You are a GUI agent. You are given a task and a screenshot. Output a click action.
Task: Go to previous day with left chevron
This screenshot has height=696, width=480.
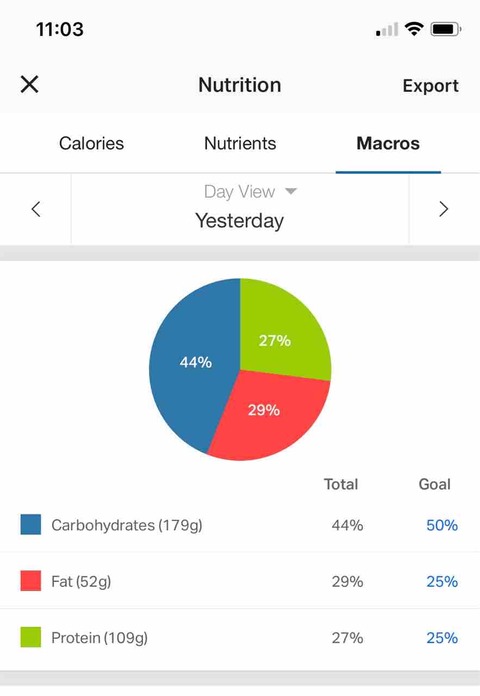(36, 209)
